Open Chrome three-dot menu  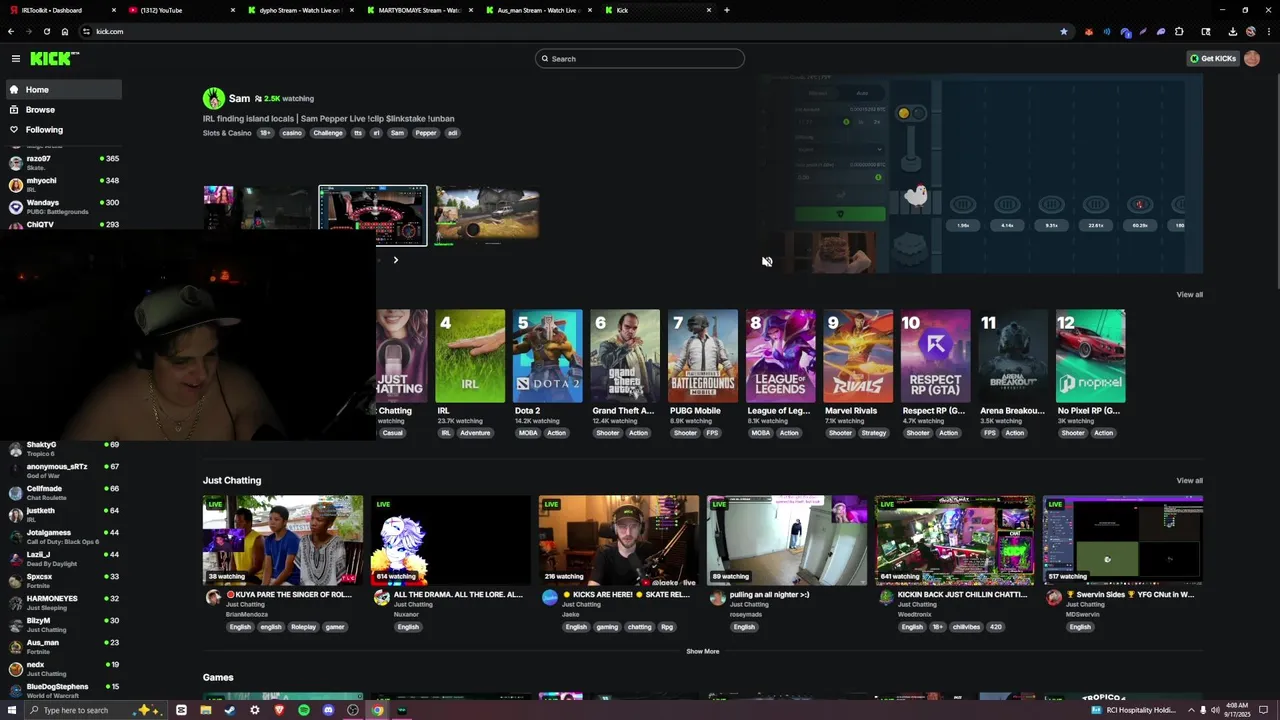pyautogui.click(x=1268, y=31)
